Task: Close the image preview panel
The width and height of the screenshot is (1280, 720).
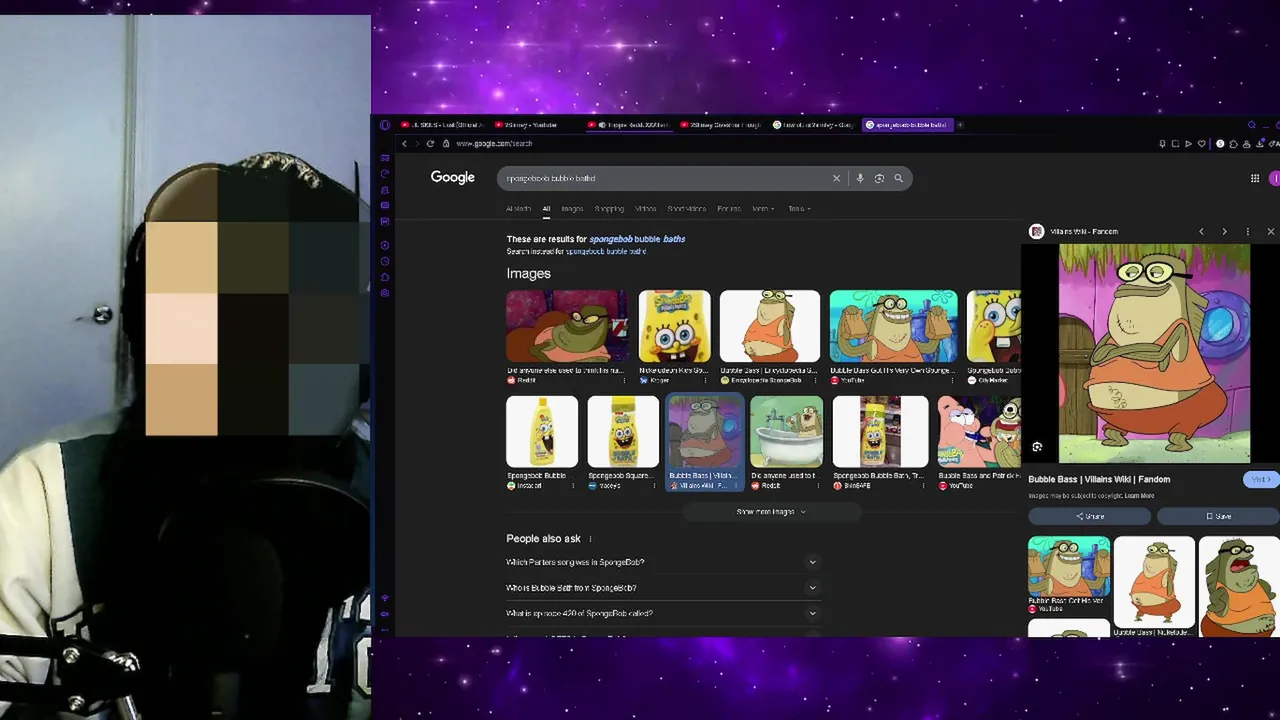Action: tap(1270, 231)
